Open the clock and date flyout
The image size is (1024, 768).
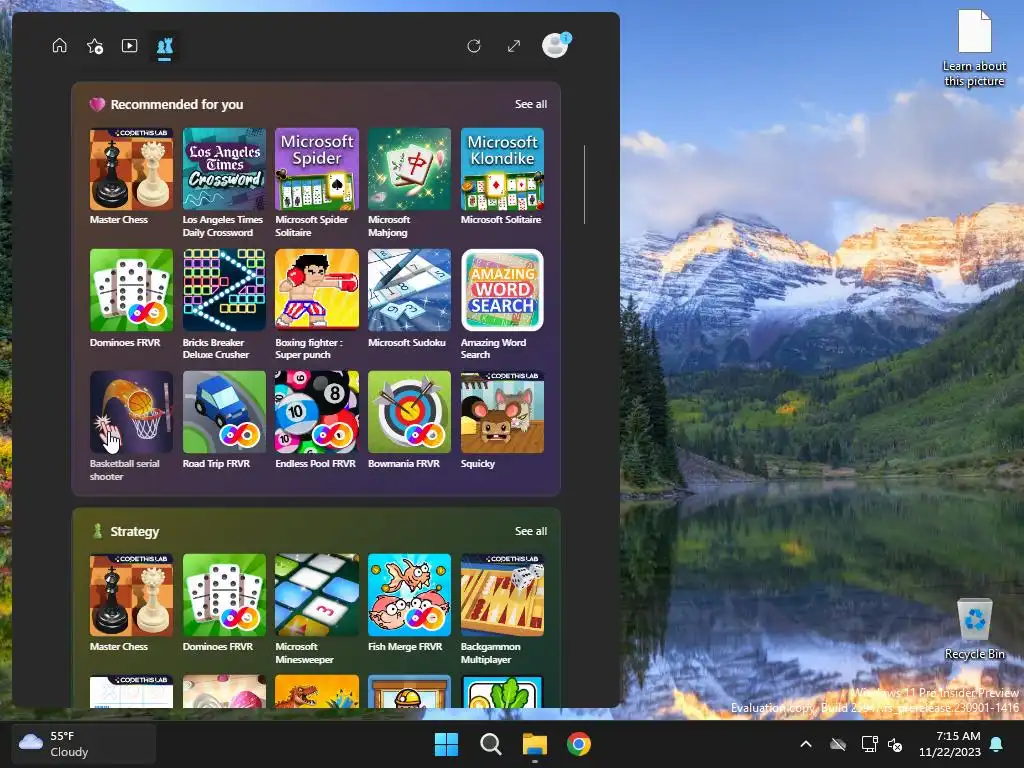click(x=950, y=744)
